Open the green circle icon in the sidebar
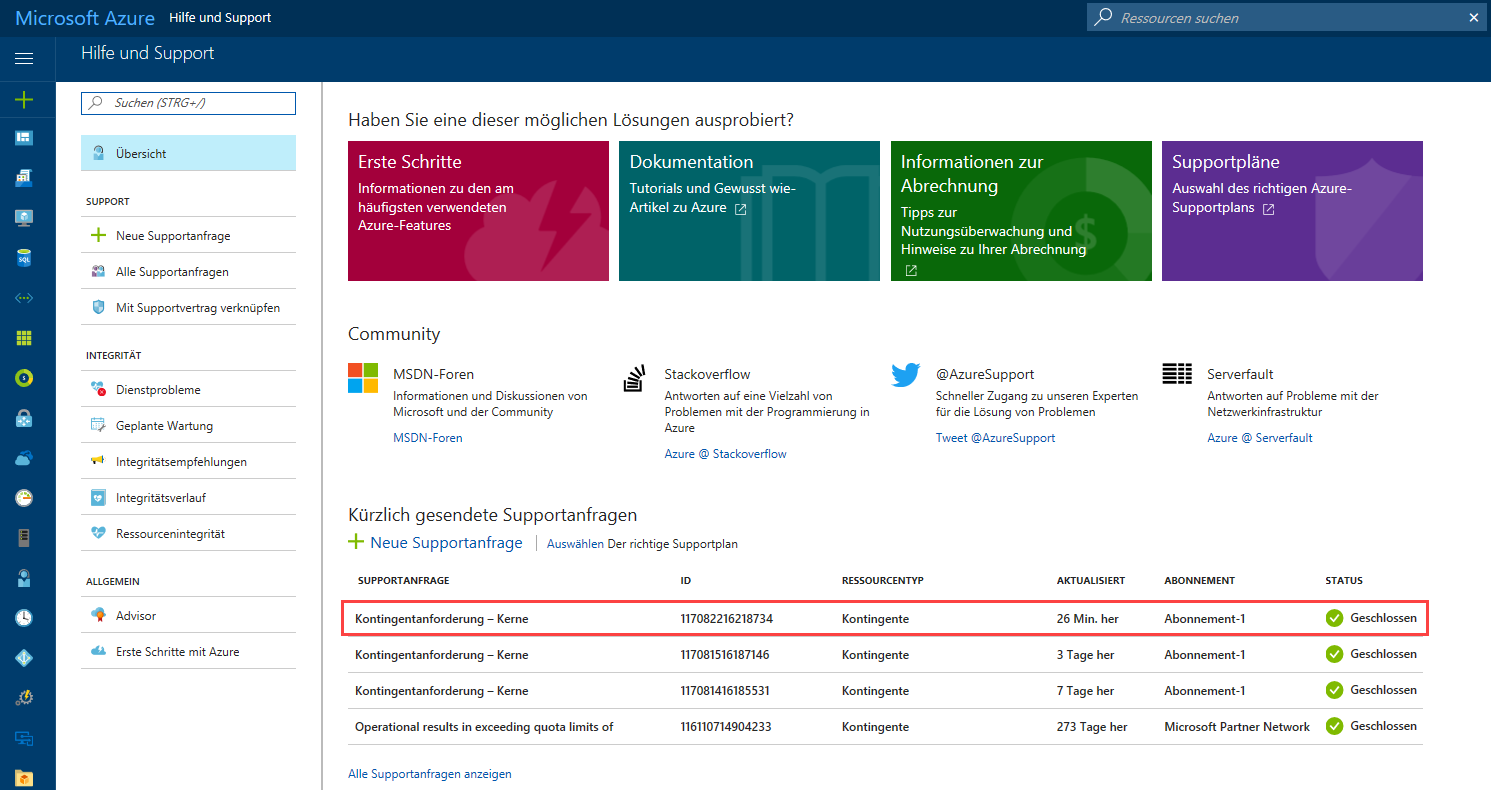The width and height of the screenshot is (1491, 790). click(24, 378)
